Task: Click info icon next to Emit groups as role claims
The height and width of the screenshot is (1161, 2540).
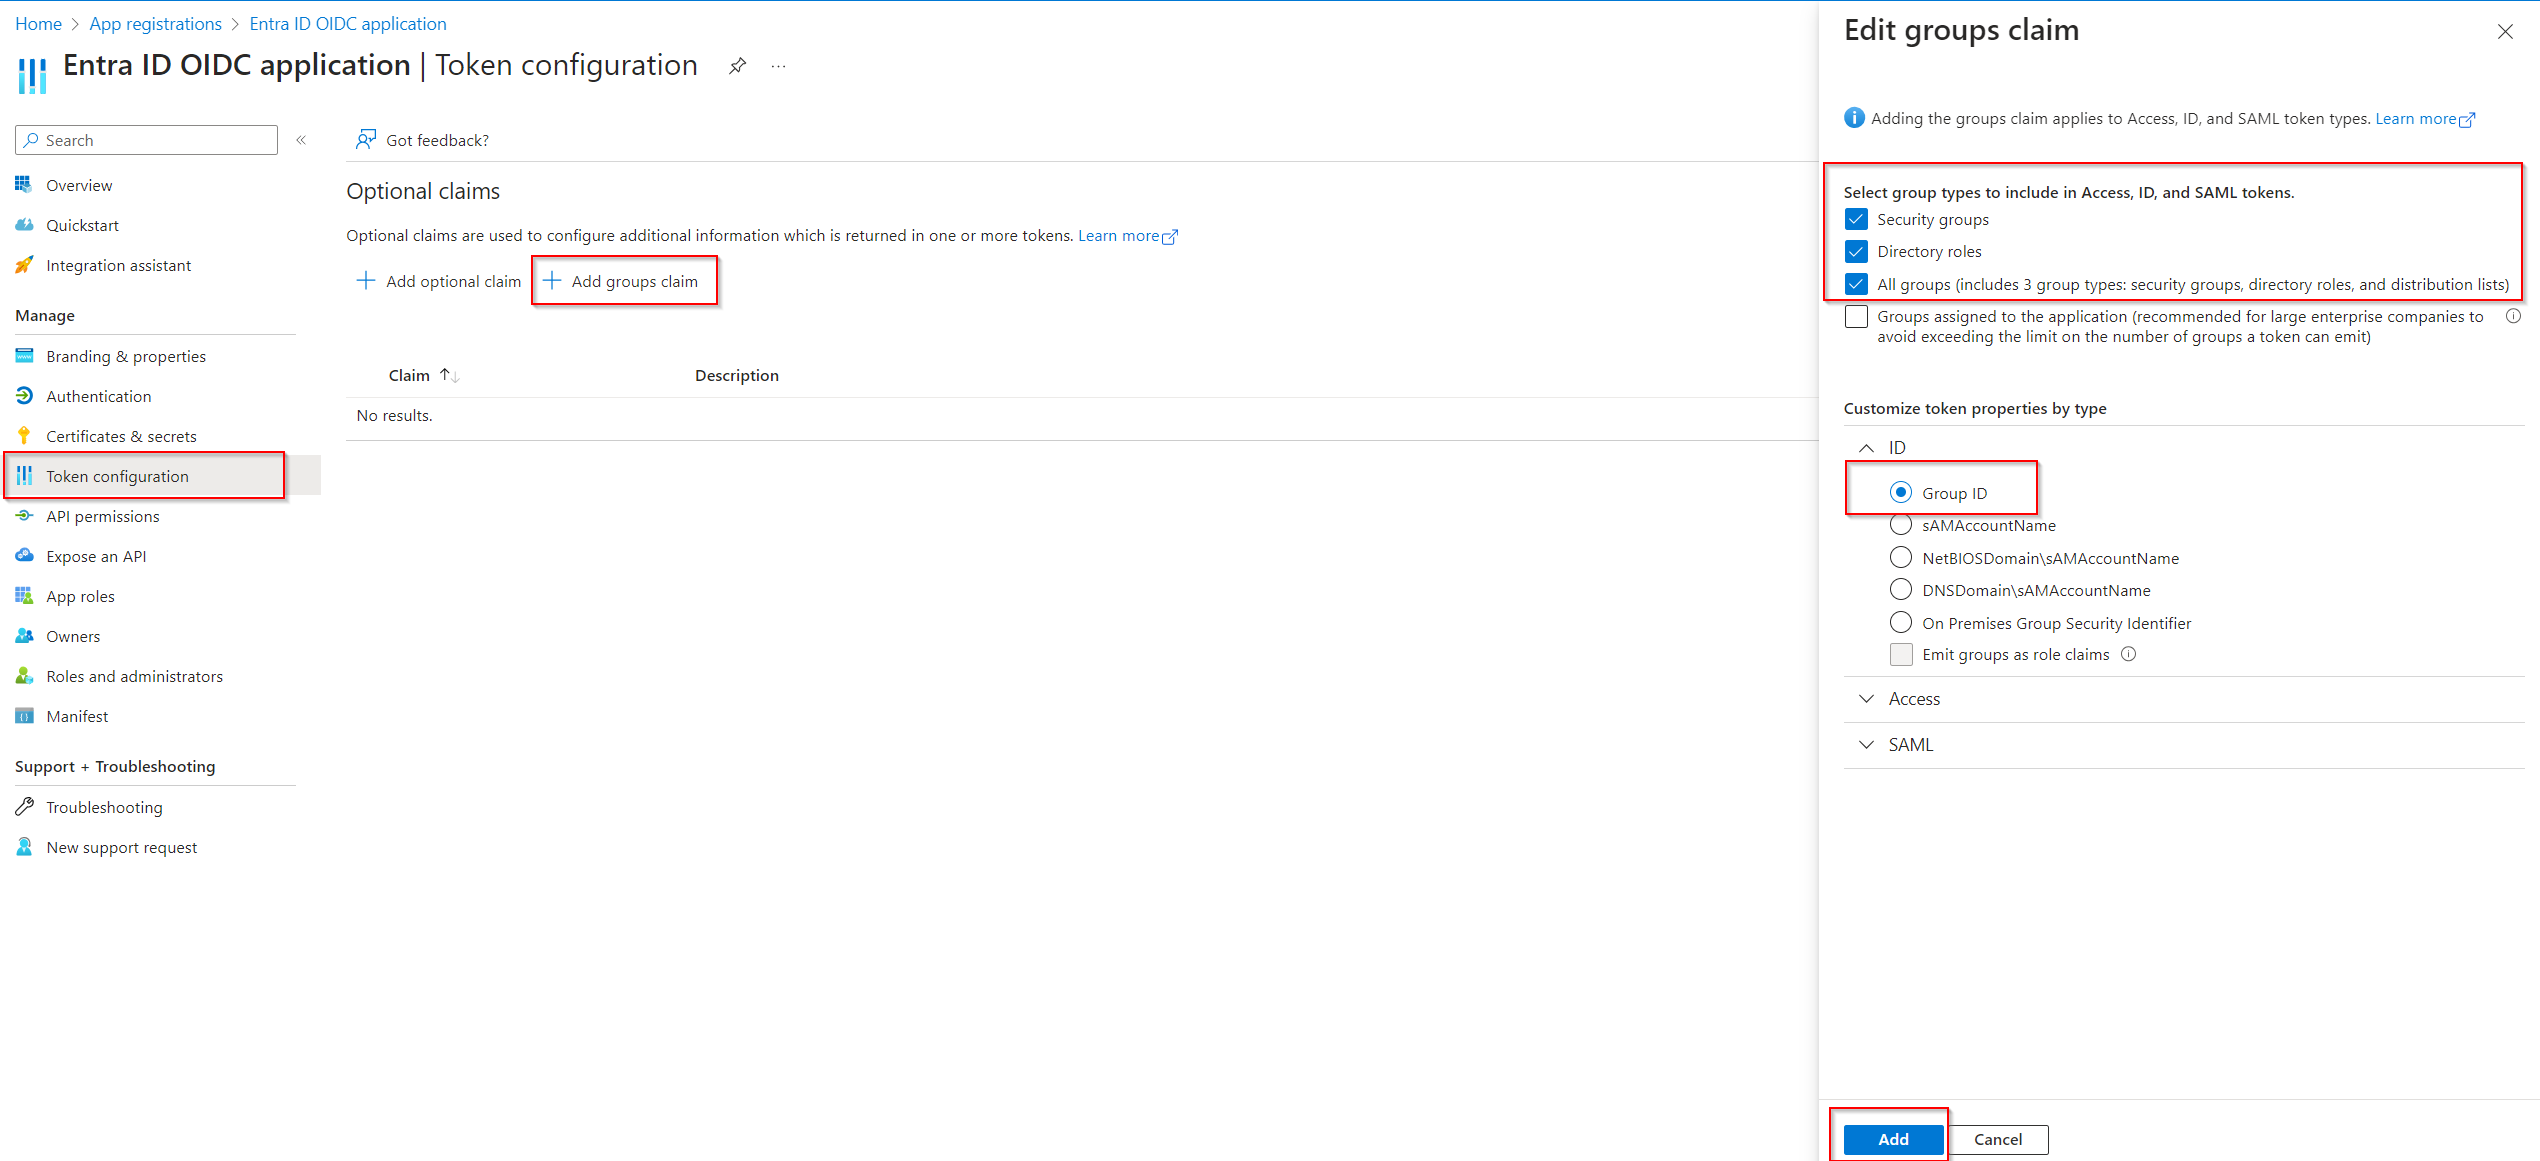Action: tap(2129, 654)
